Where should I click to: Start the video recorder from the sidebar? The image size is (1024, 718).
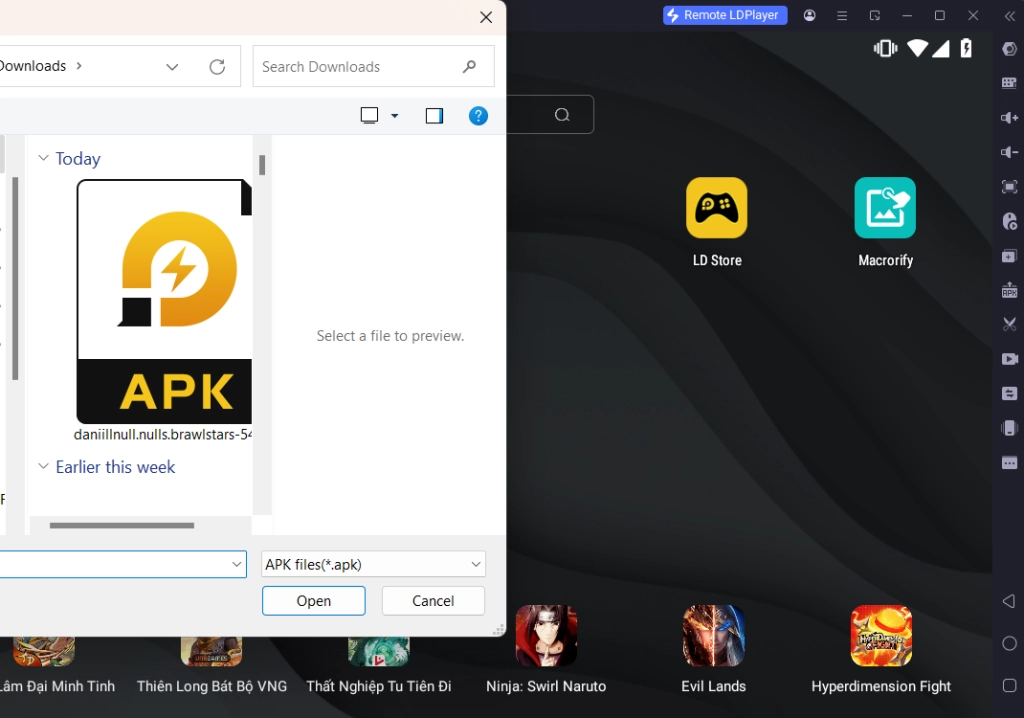[x=1009, y=359]
